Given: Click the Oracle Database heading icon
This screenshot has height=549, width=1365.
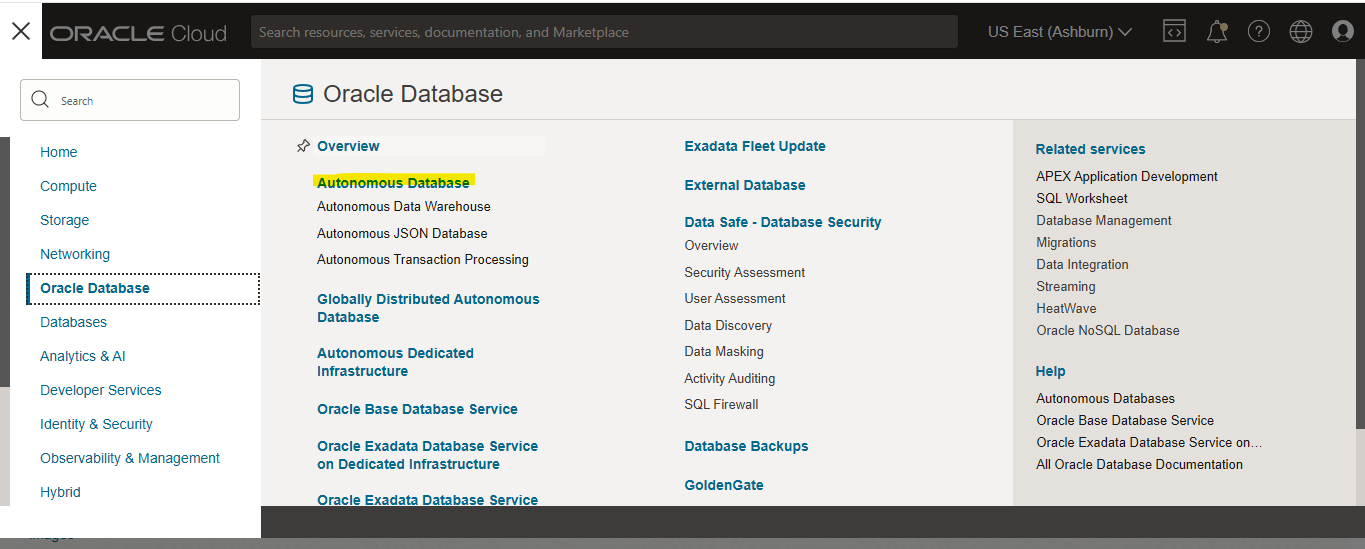Looking at the screenshot, I should [x=302, y=95].
